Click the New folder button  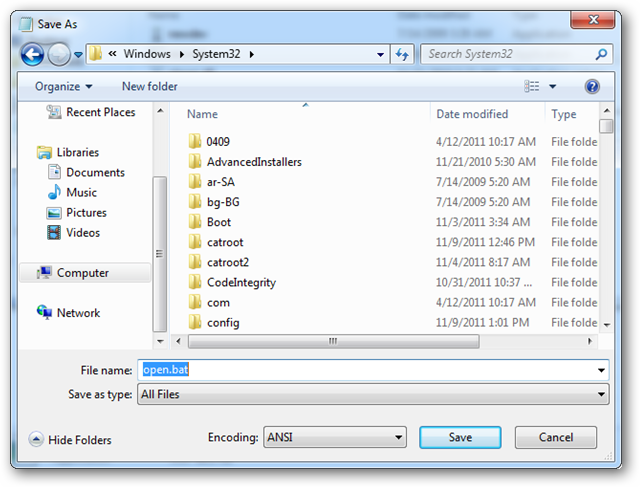pos(150,87)
